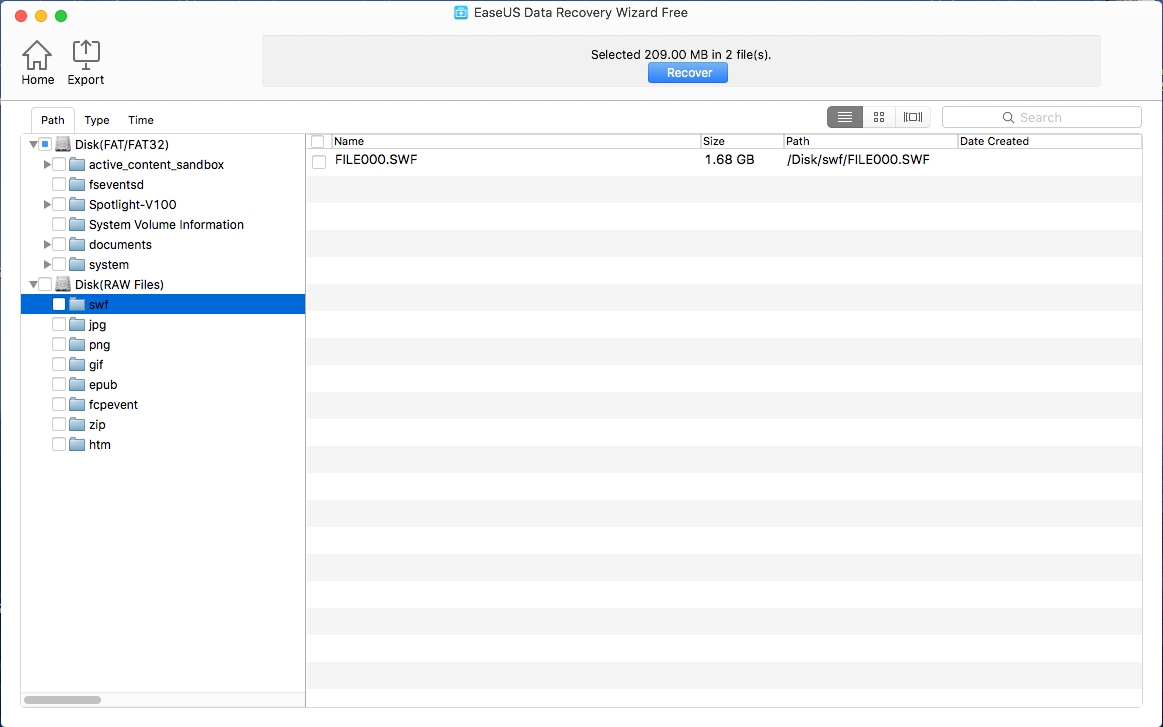Expand the documents folder arrow

tap(47, 244)
